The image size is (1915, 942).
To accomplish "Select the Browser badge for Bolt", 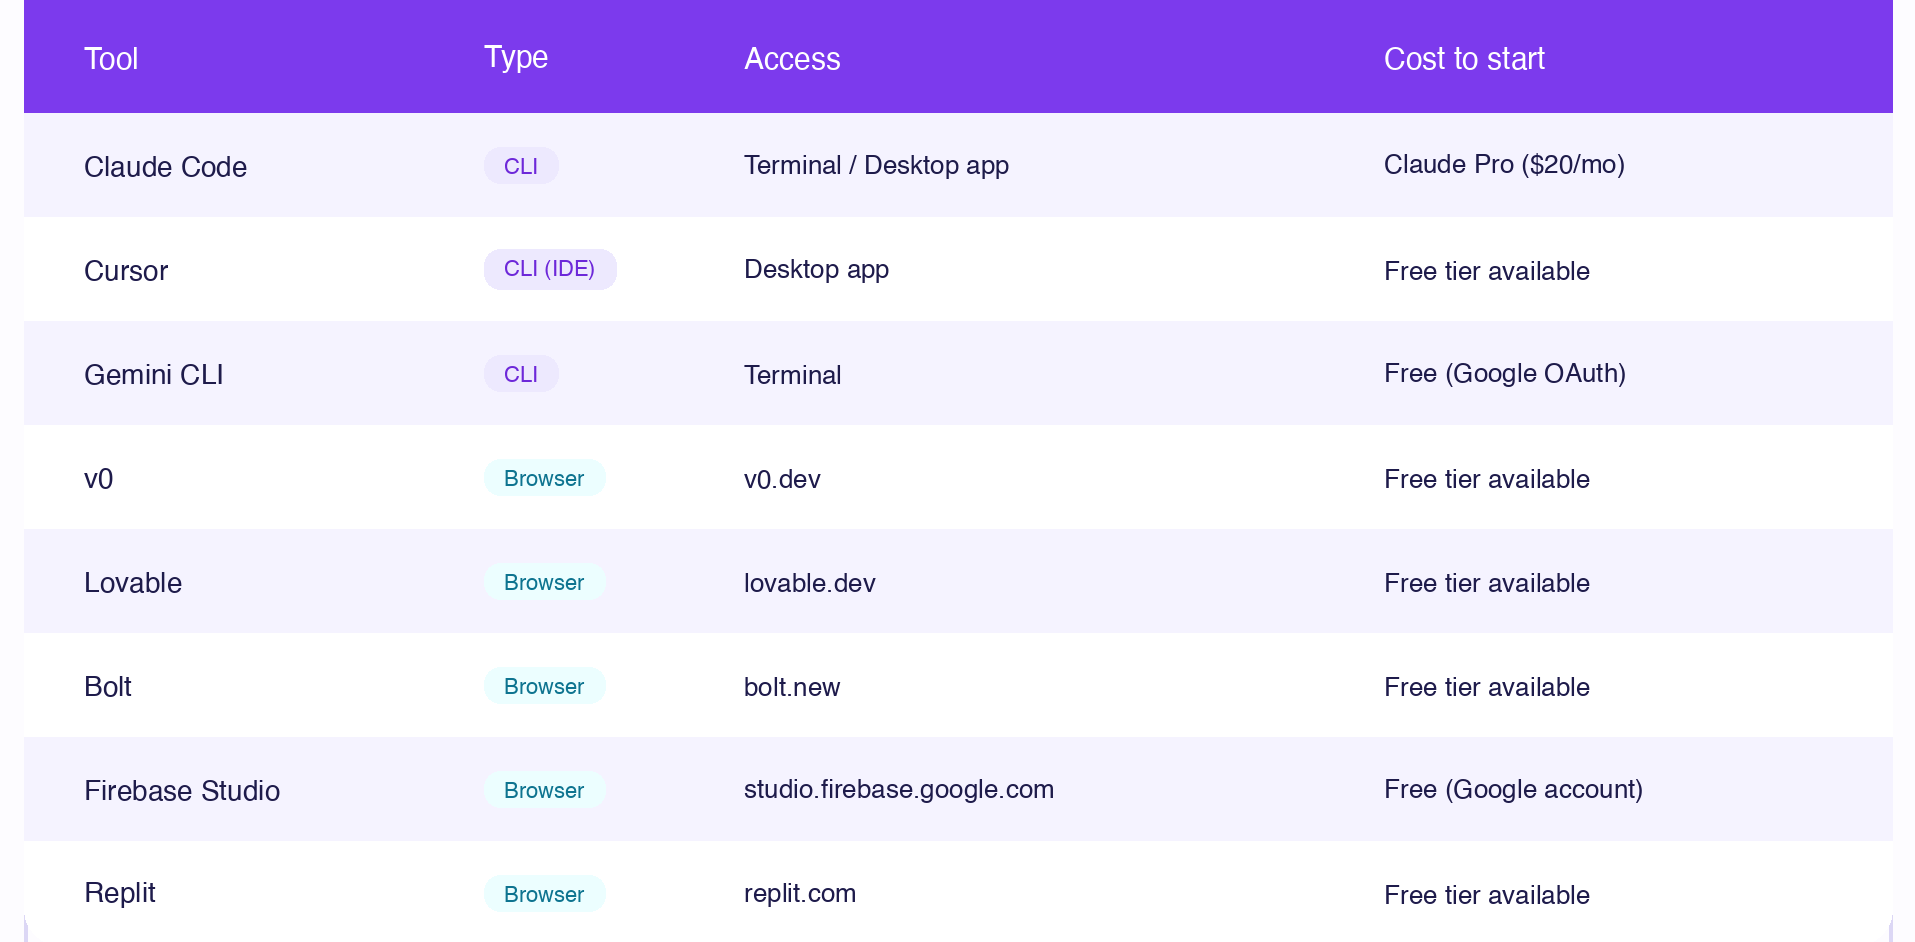I will [x=545, y=686].
